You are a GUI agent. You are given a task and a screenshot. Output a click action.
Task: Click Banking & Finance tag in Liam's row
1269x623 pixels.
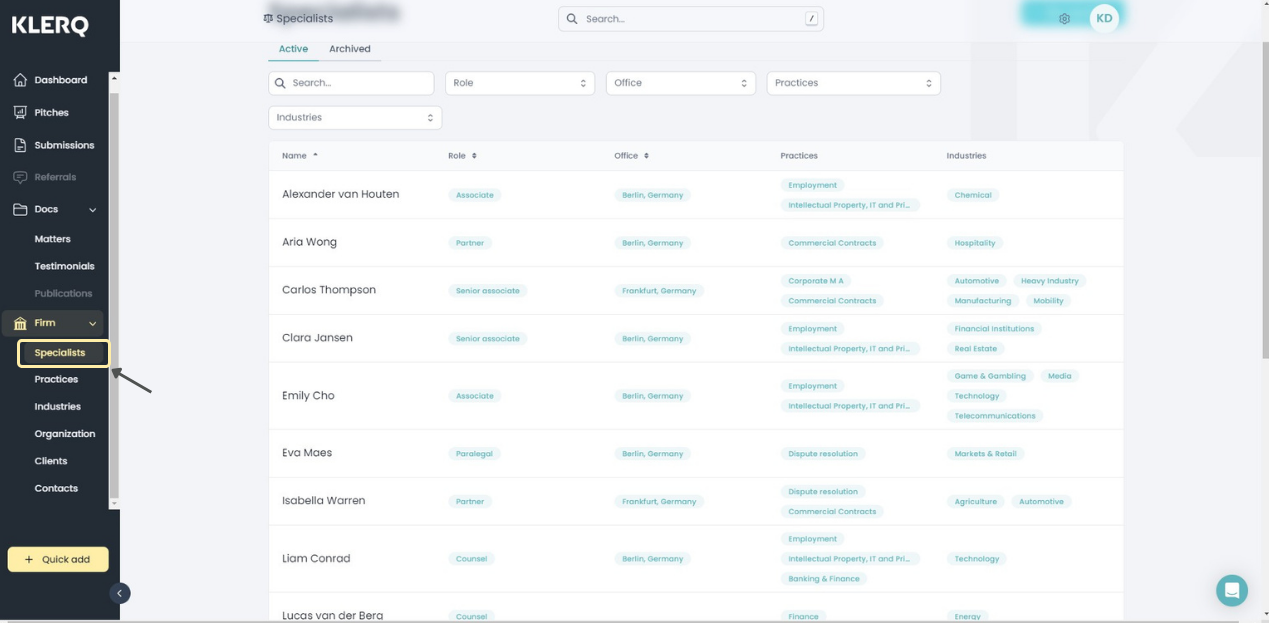tap(824, 578)
